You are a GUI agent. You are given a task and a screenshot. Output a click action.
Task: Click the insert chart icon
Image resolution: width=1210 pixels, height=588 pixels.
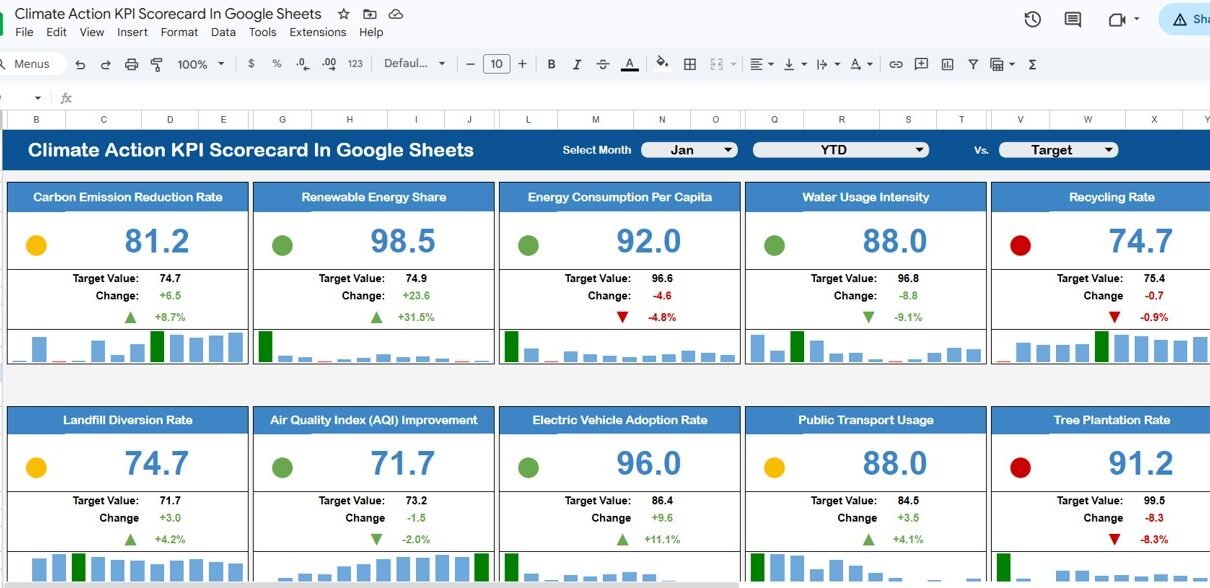(947, 64)
